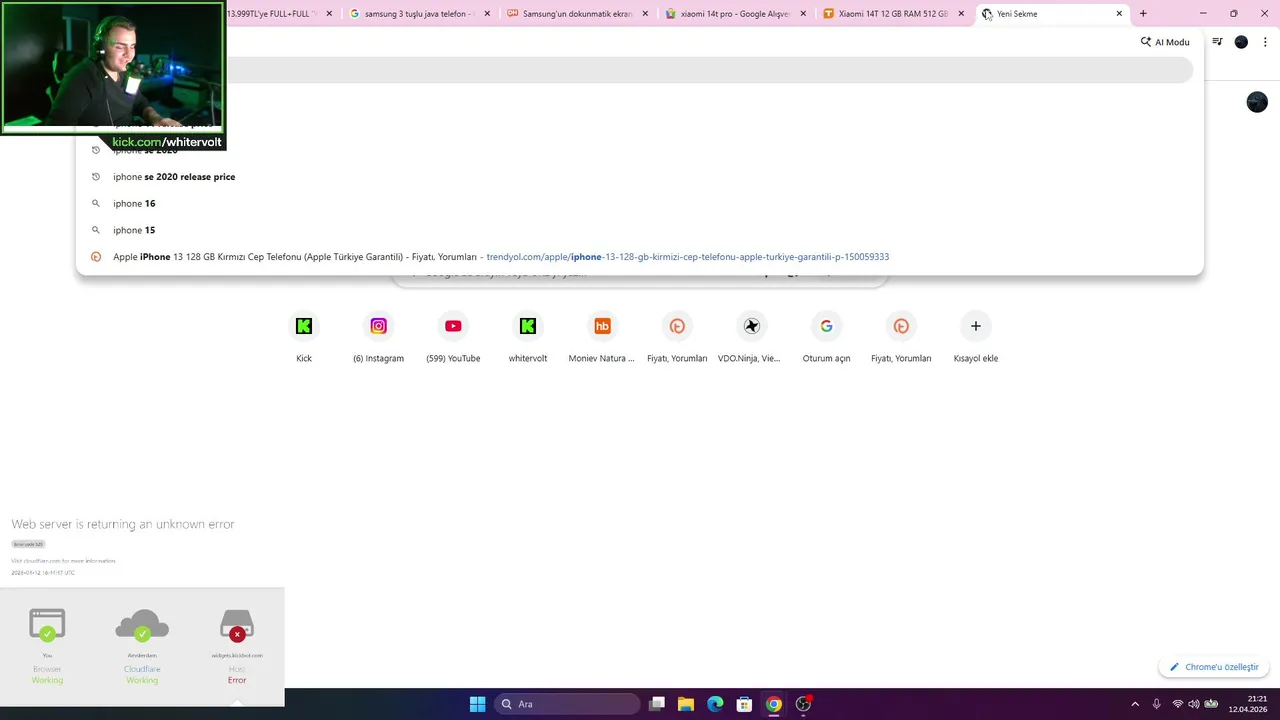Viewport: 1280px width, 720px height.
Task: Open the volume tray icon
Action: point(1193,704)
